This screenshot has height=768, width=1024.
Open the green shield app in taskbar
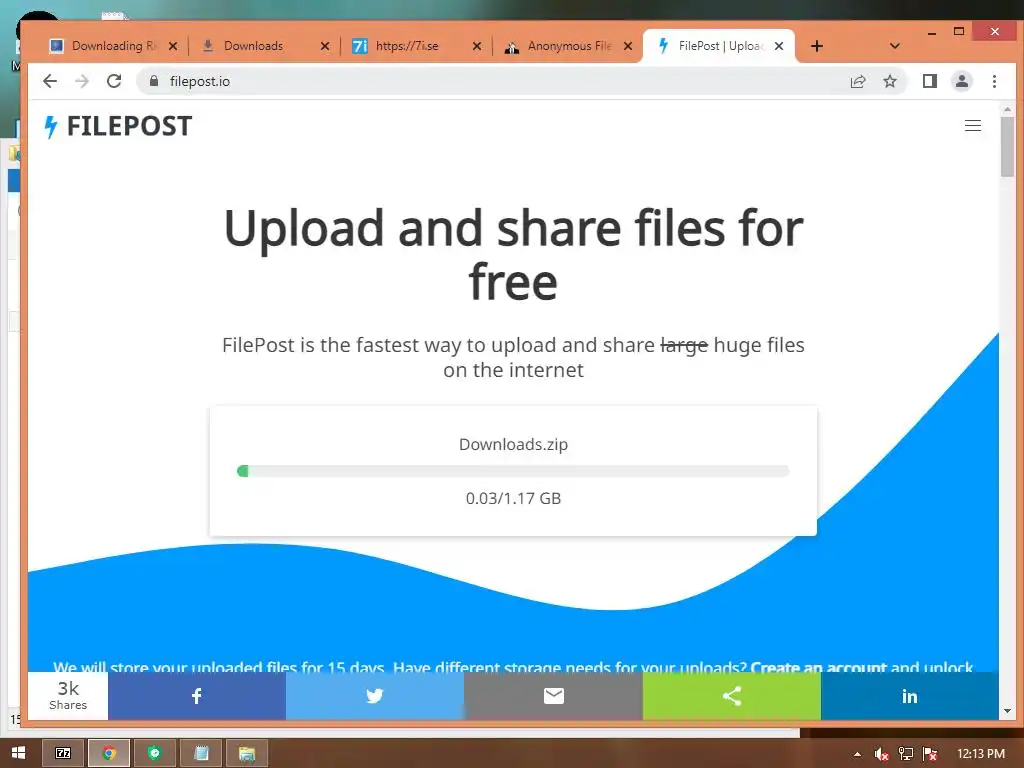click(155, 753)
